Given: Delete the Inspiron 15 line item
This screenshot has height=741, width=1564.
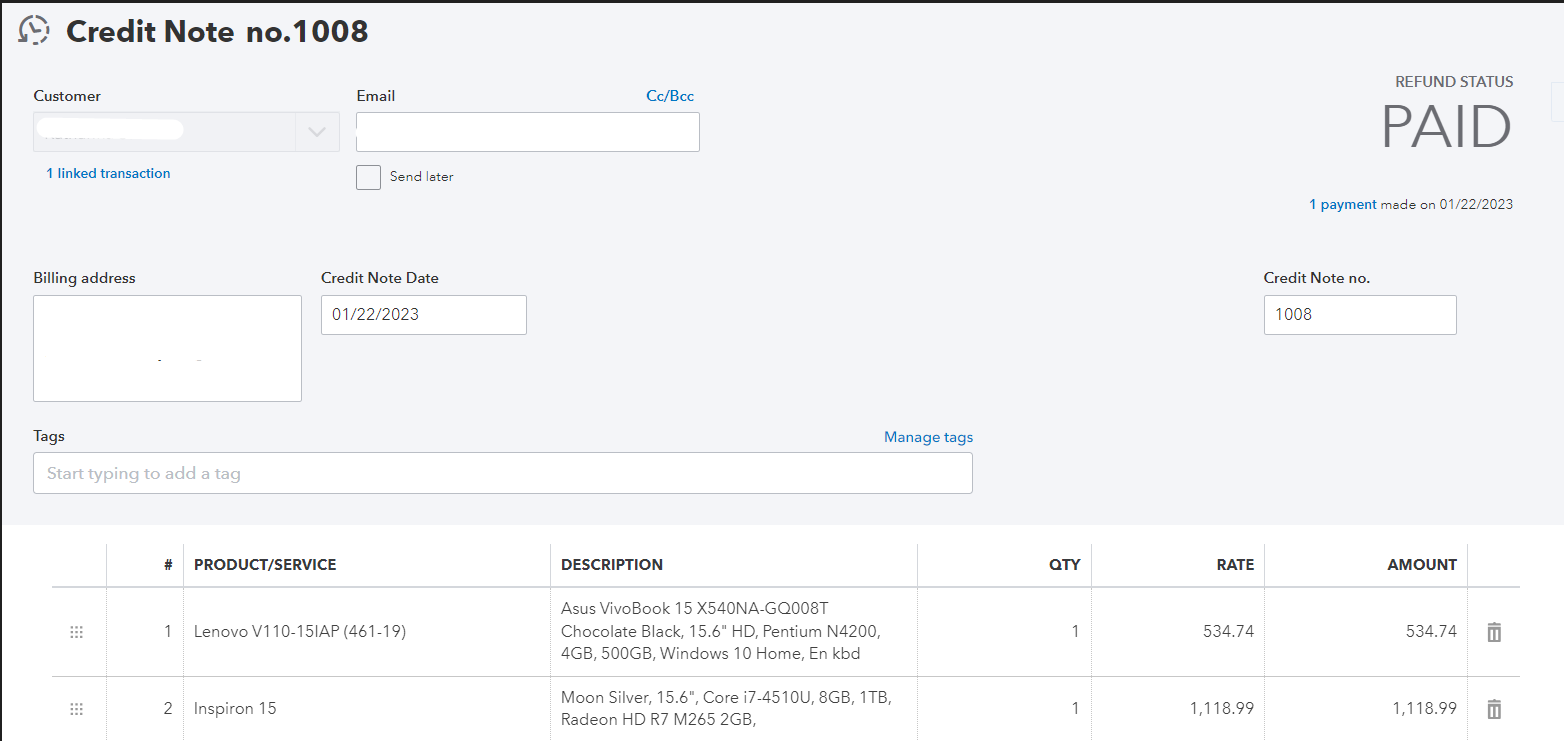Looking at the screenshot, I should [x=1494, y=709].
